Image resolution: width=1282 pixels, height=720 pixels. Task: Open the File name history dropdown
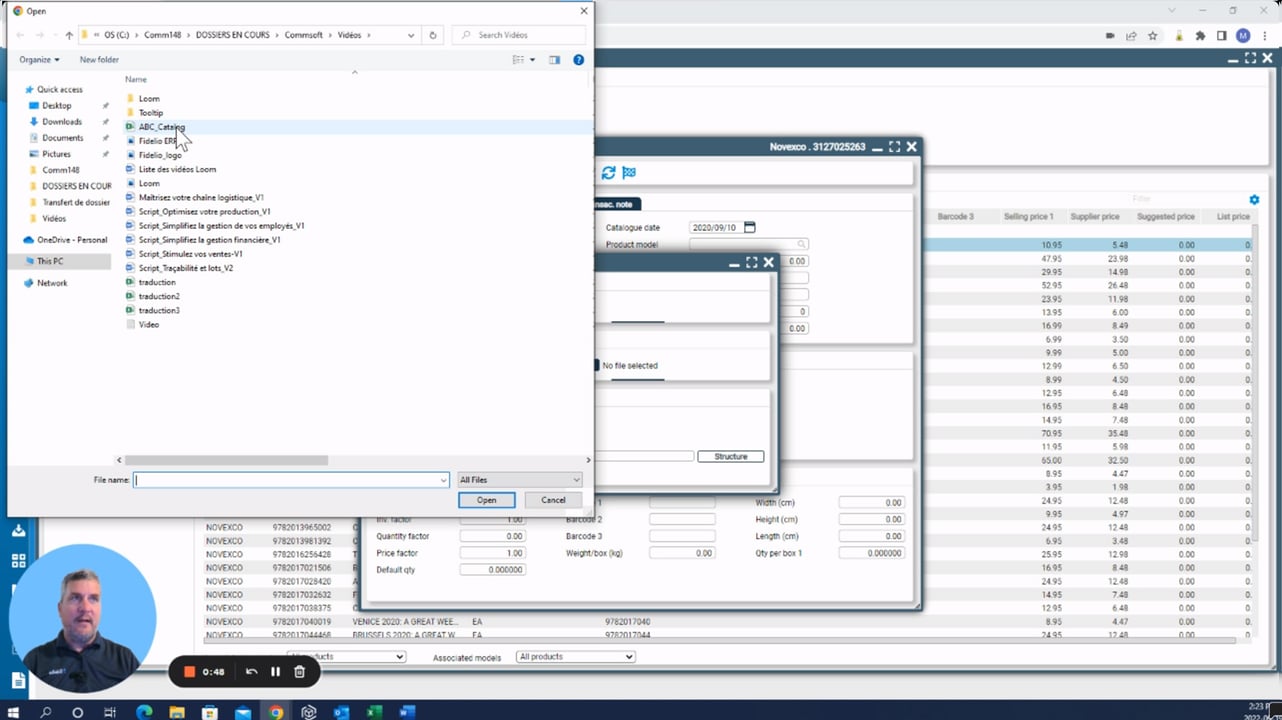(x=443, y=480)
